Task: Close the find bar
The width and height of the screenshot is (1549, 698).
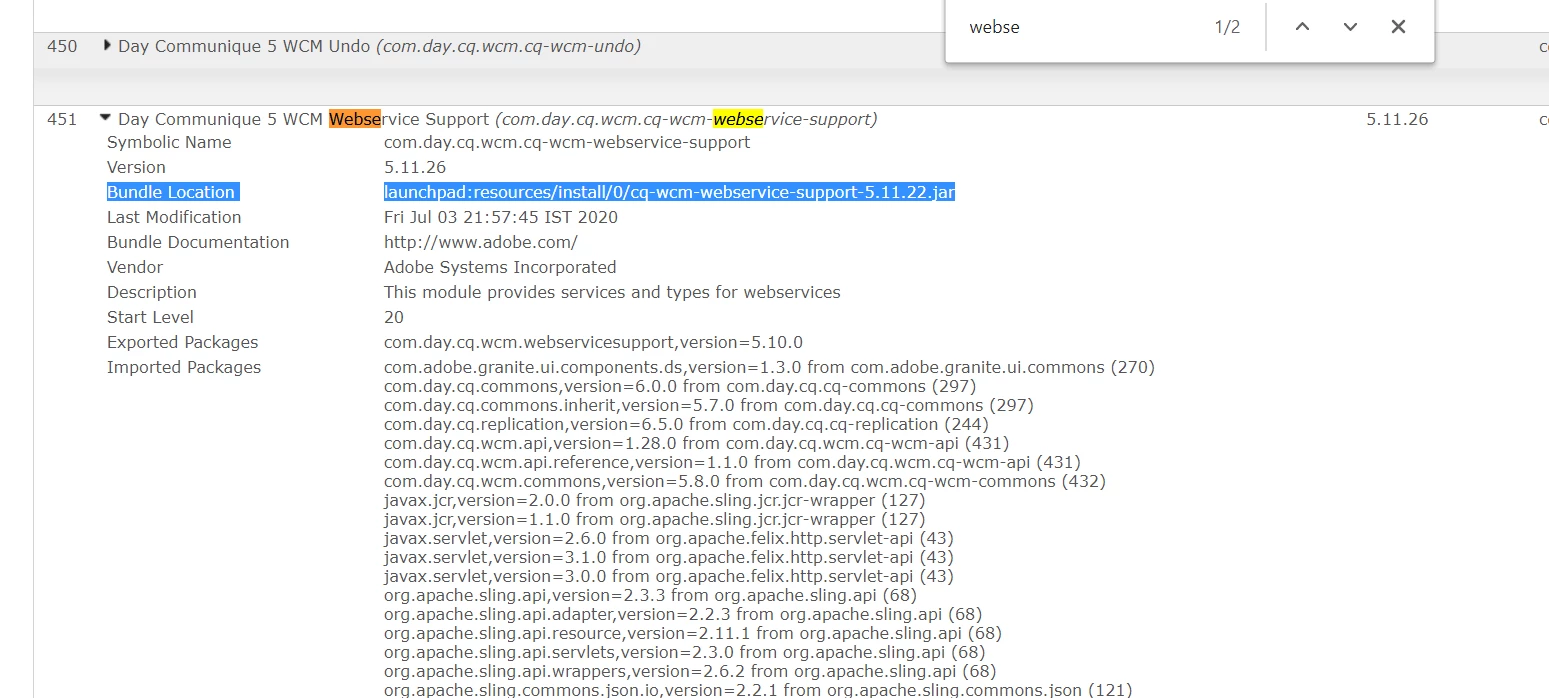Action: tap(1398, 27)
